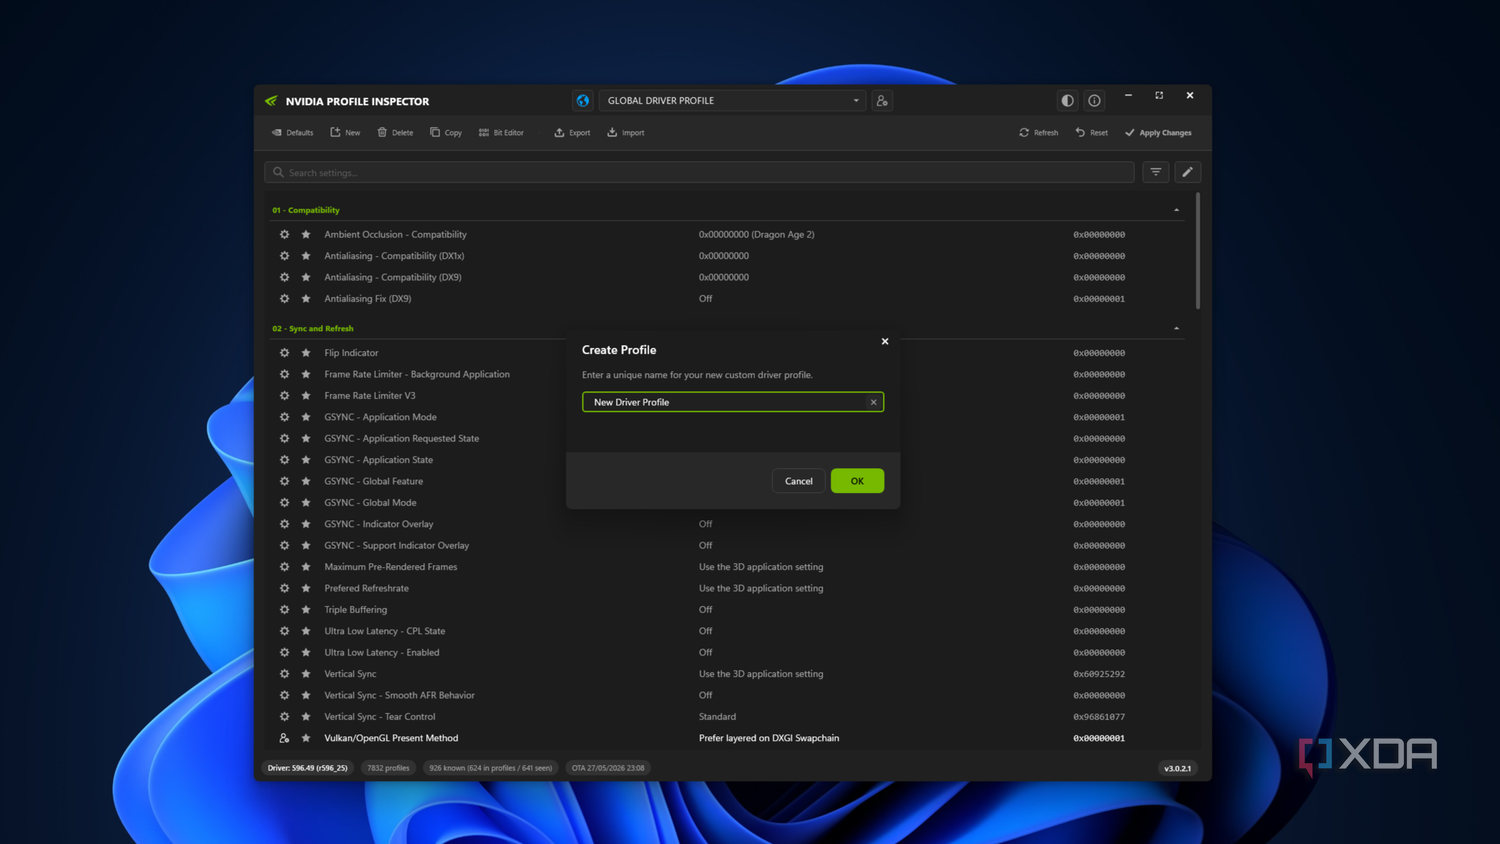1500x844 pixels.
Task: Toggle favorite star for Maximum Pre-Rendered Frames
Action: pyautogui.click(x=306, y=567)
